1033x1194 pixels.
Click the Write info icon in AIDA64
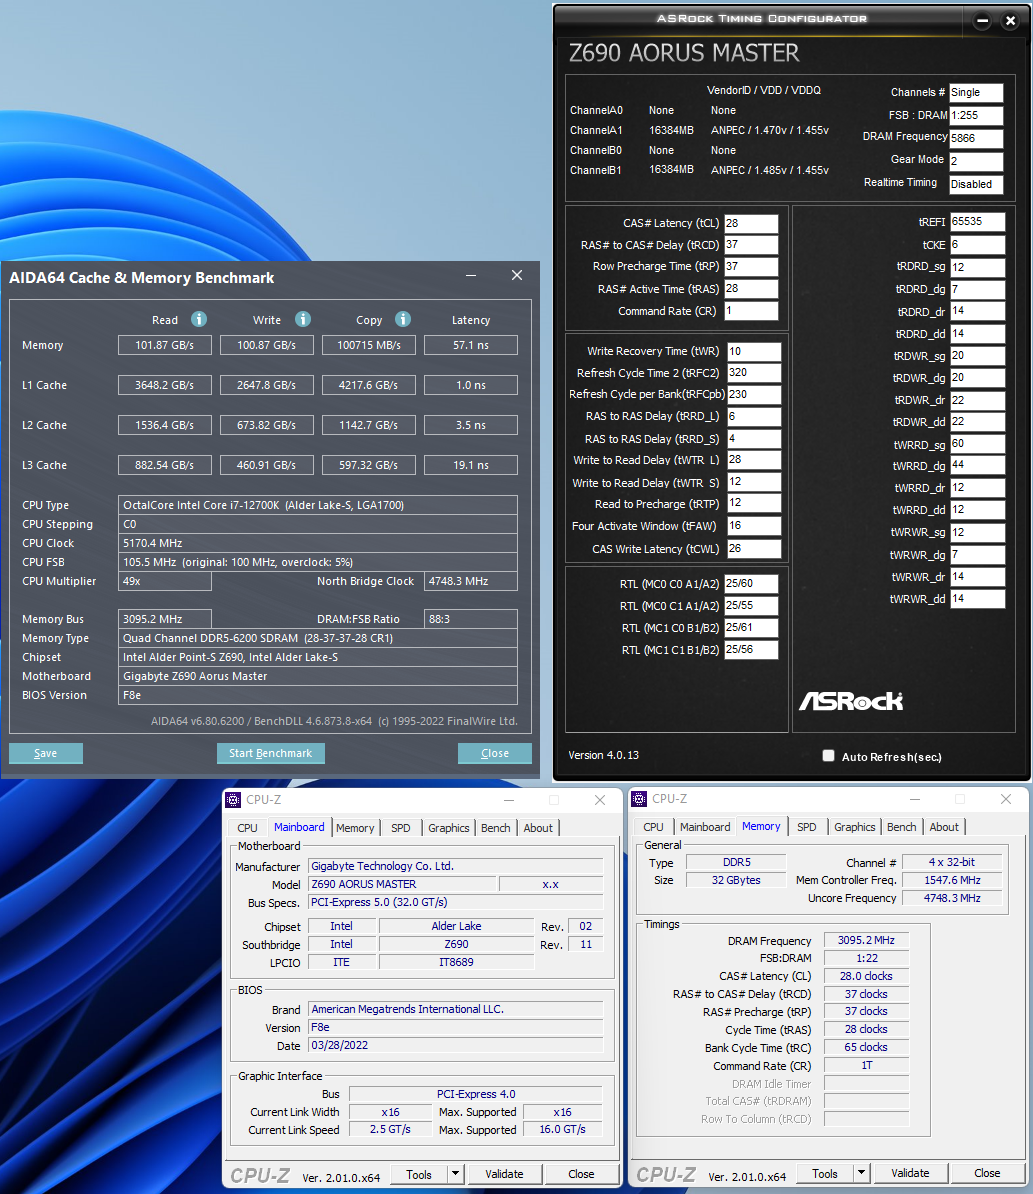[303, 319]
